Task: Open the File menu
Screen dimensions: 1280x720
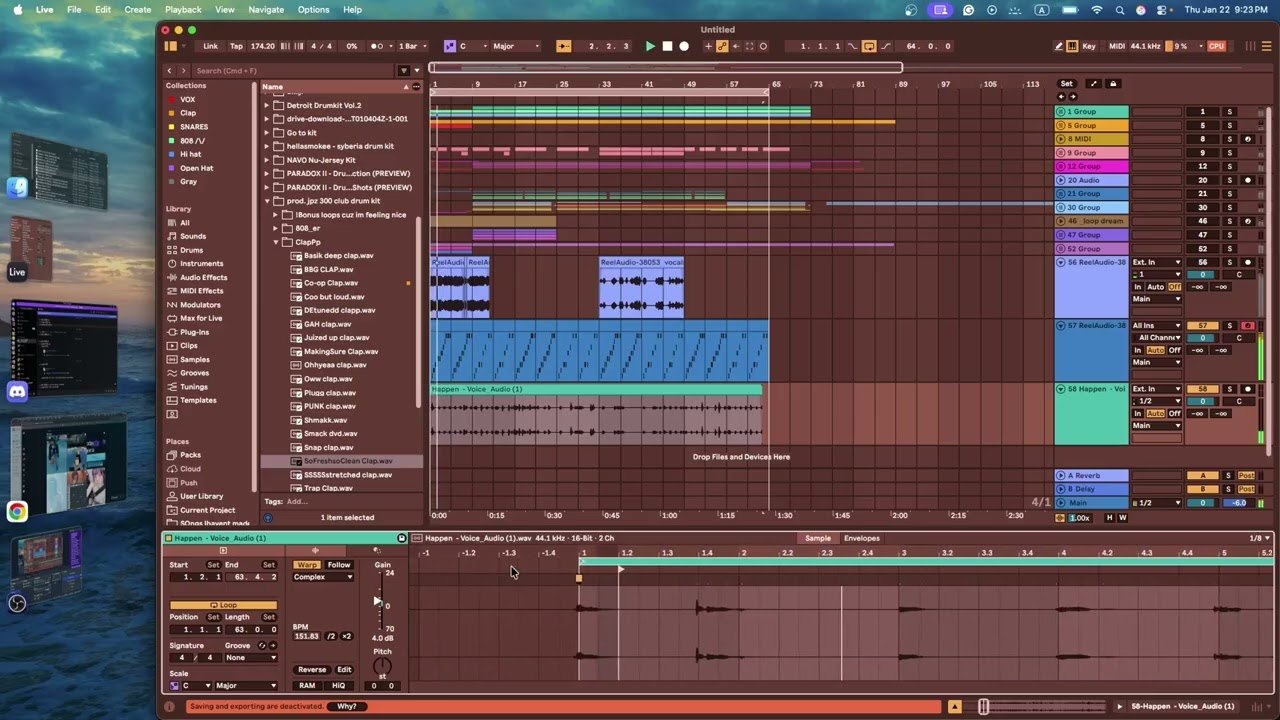Action: coord(74,10)
